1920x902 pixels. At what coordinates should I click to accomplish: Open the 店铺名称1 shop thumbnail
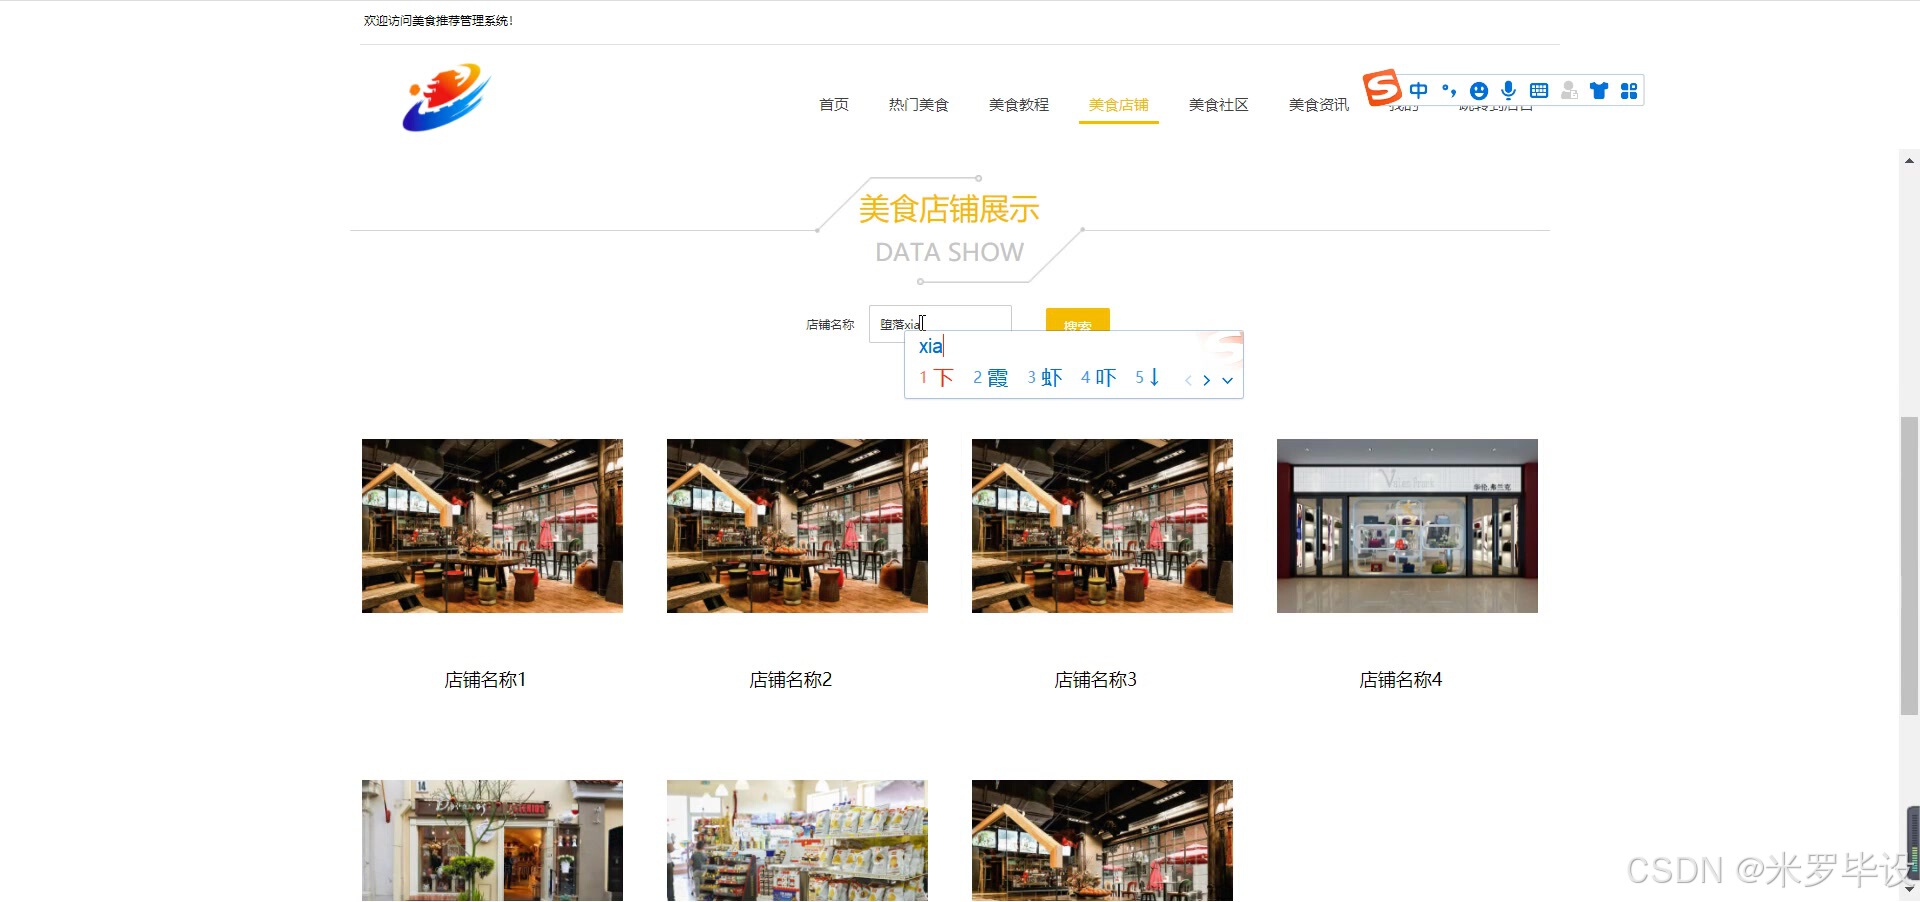point(492,526)
